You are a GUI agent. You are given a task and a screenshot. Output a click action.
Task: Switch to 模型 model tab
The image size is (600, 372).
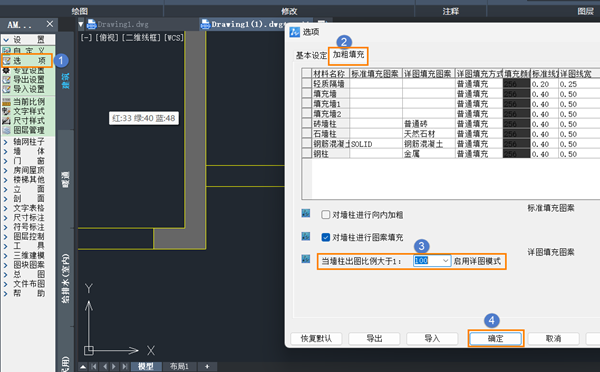(x=146, y=367)
